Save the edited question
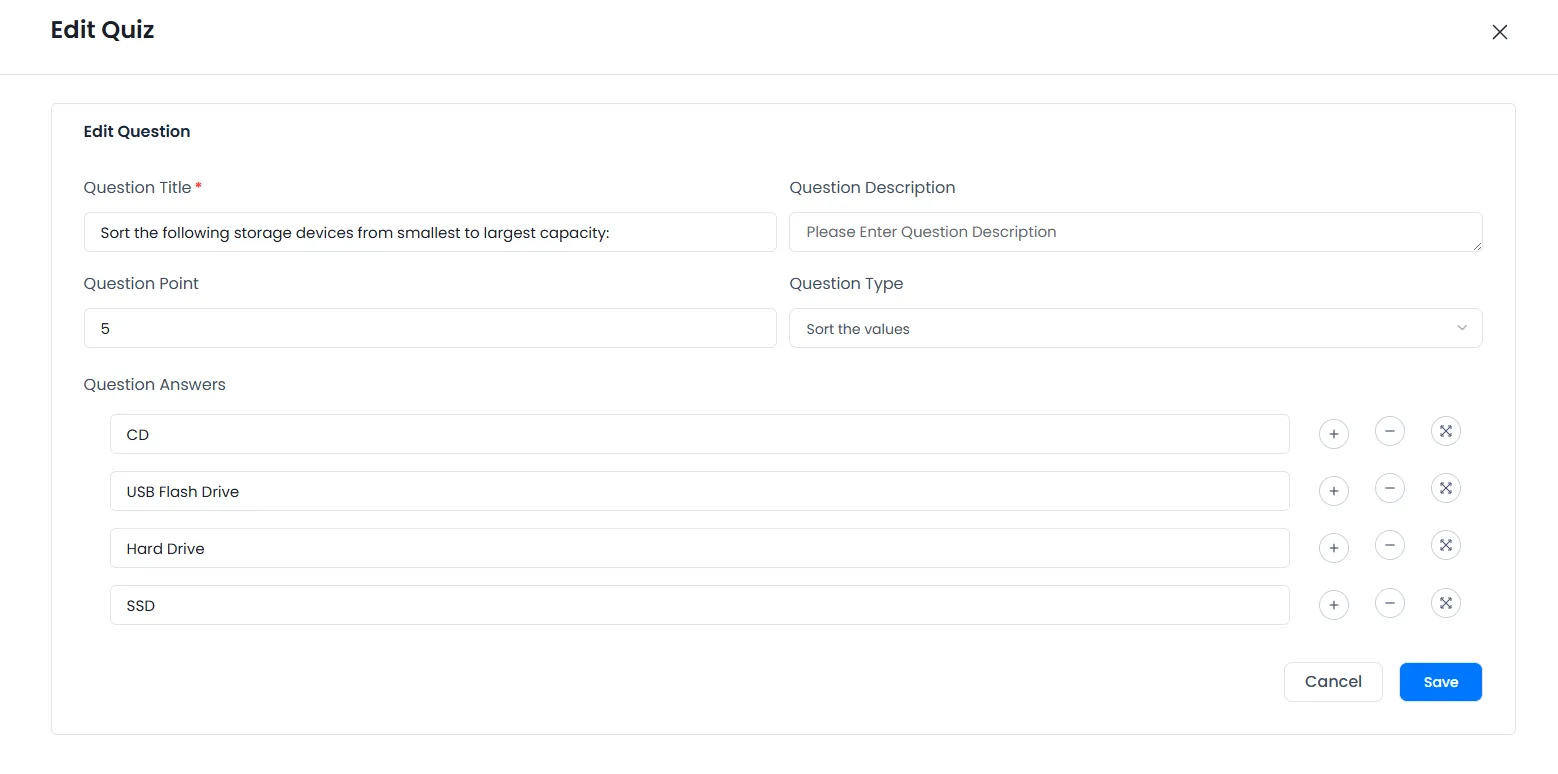The width and height of the screenshot is (1558, 774). click(x=1440, y=681)
